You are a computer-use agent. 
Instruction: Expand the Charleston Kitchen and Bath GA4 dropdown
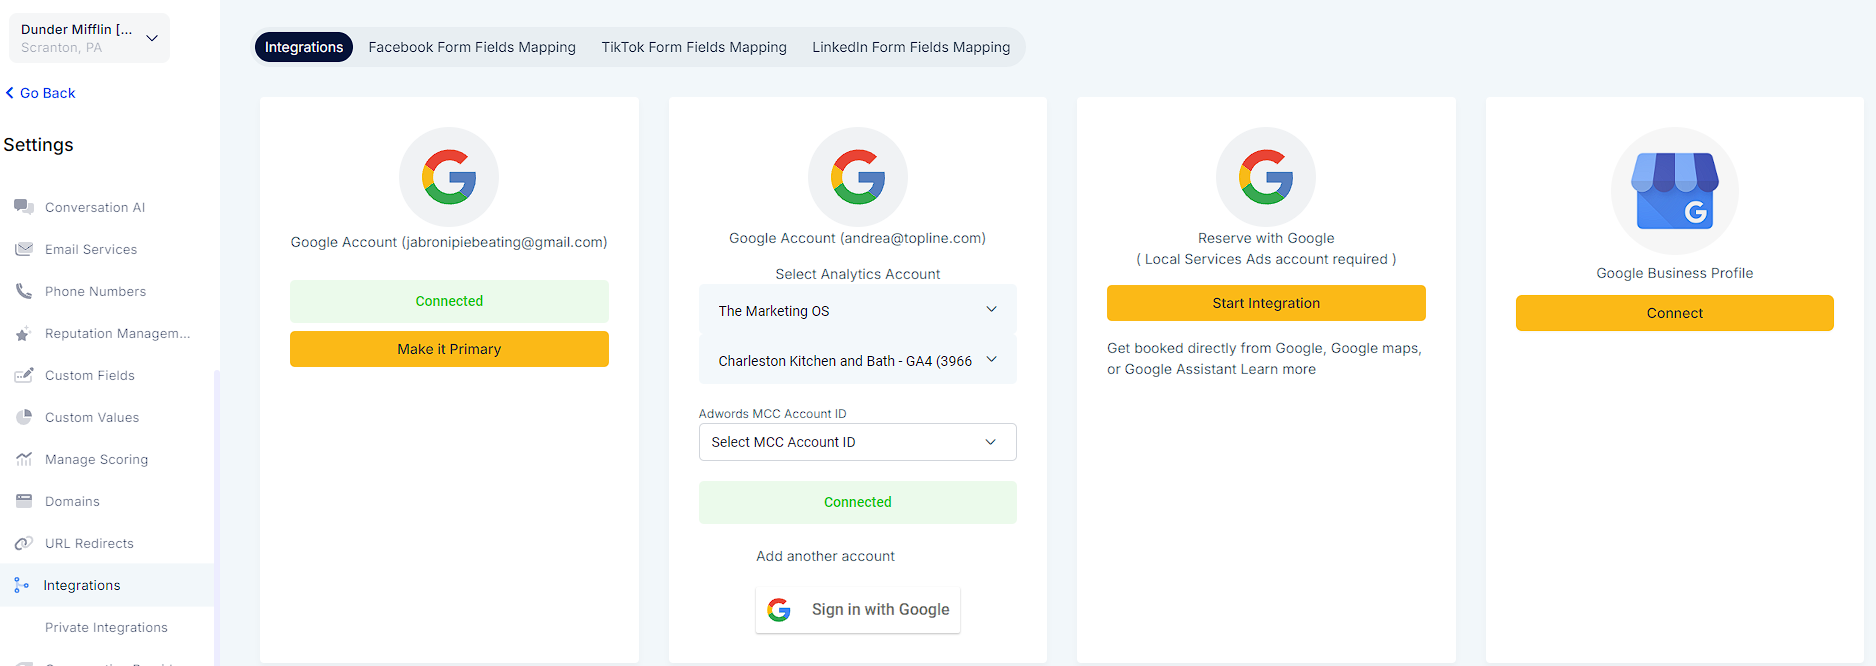click(x=858, y=360)
